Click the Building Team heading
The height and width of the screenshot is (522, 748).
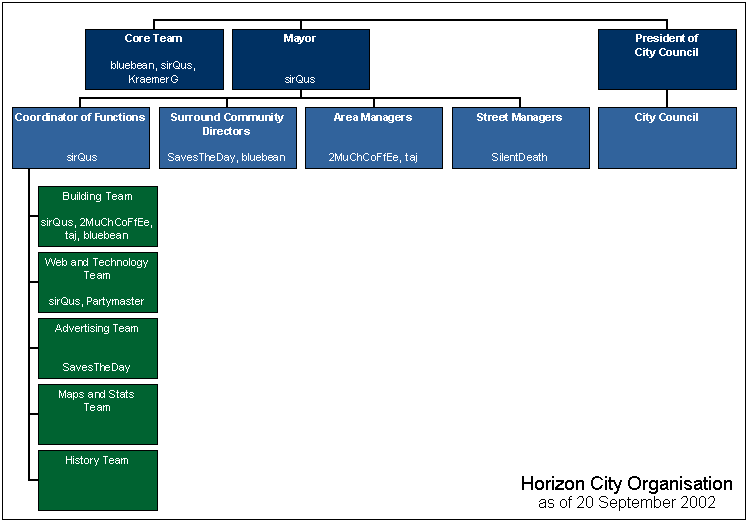[x=97, y=197]
